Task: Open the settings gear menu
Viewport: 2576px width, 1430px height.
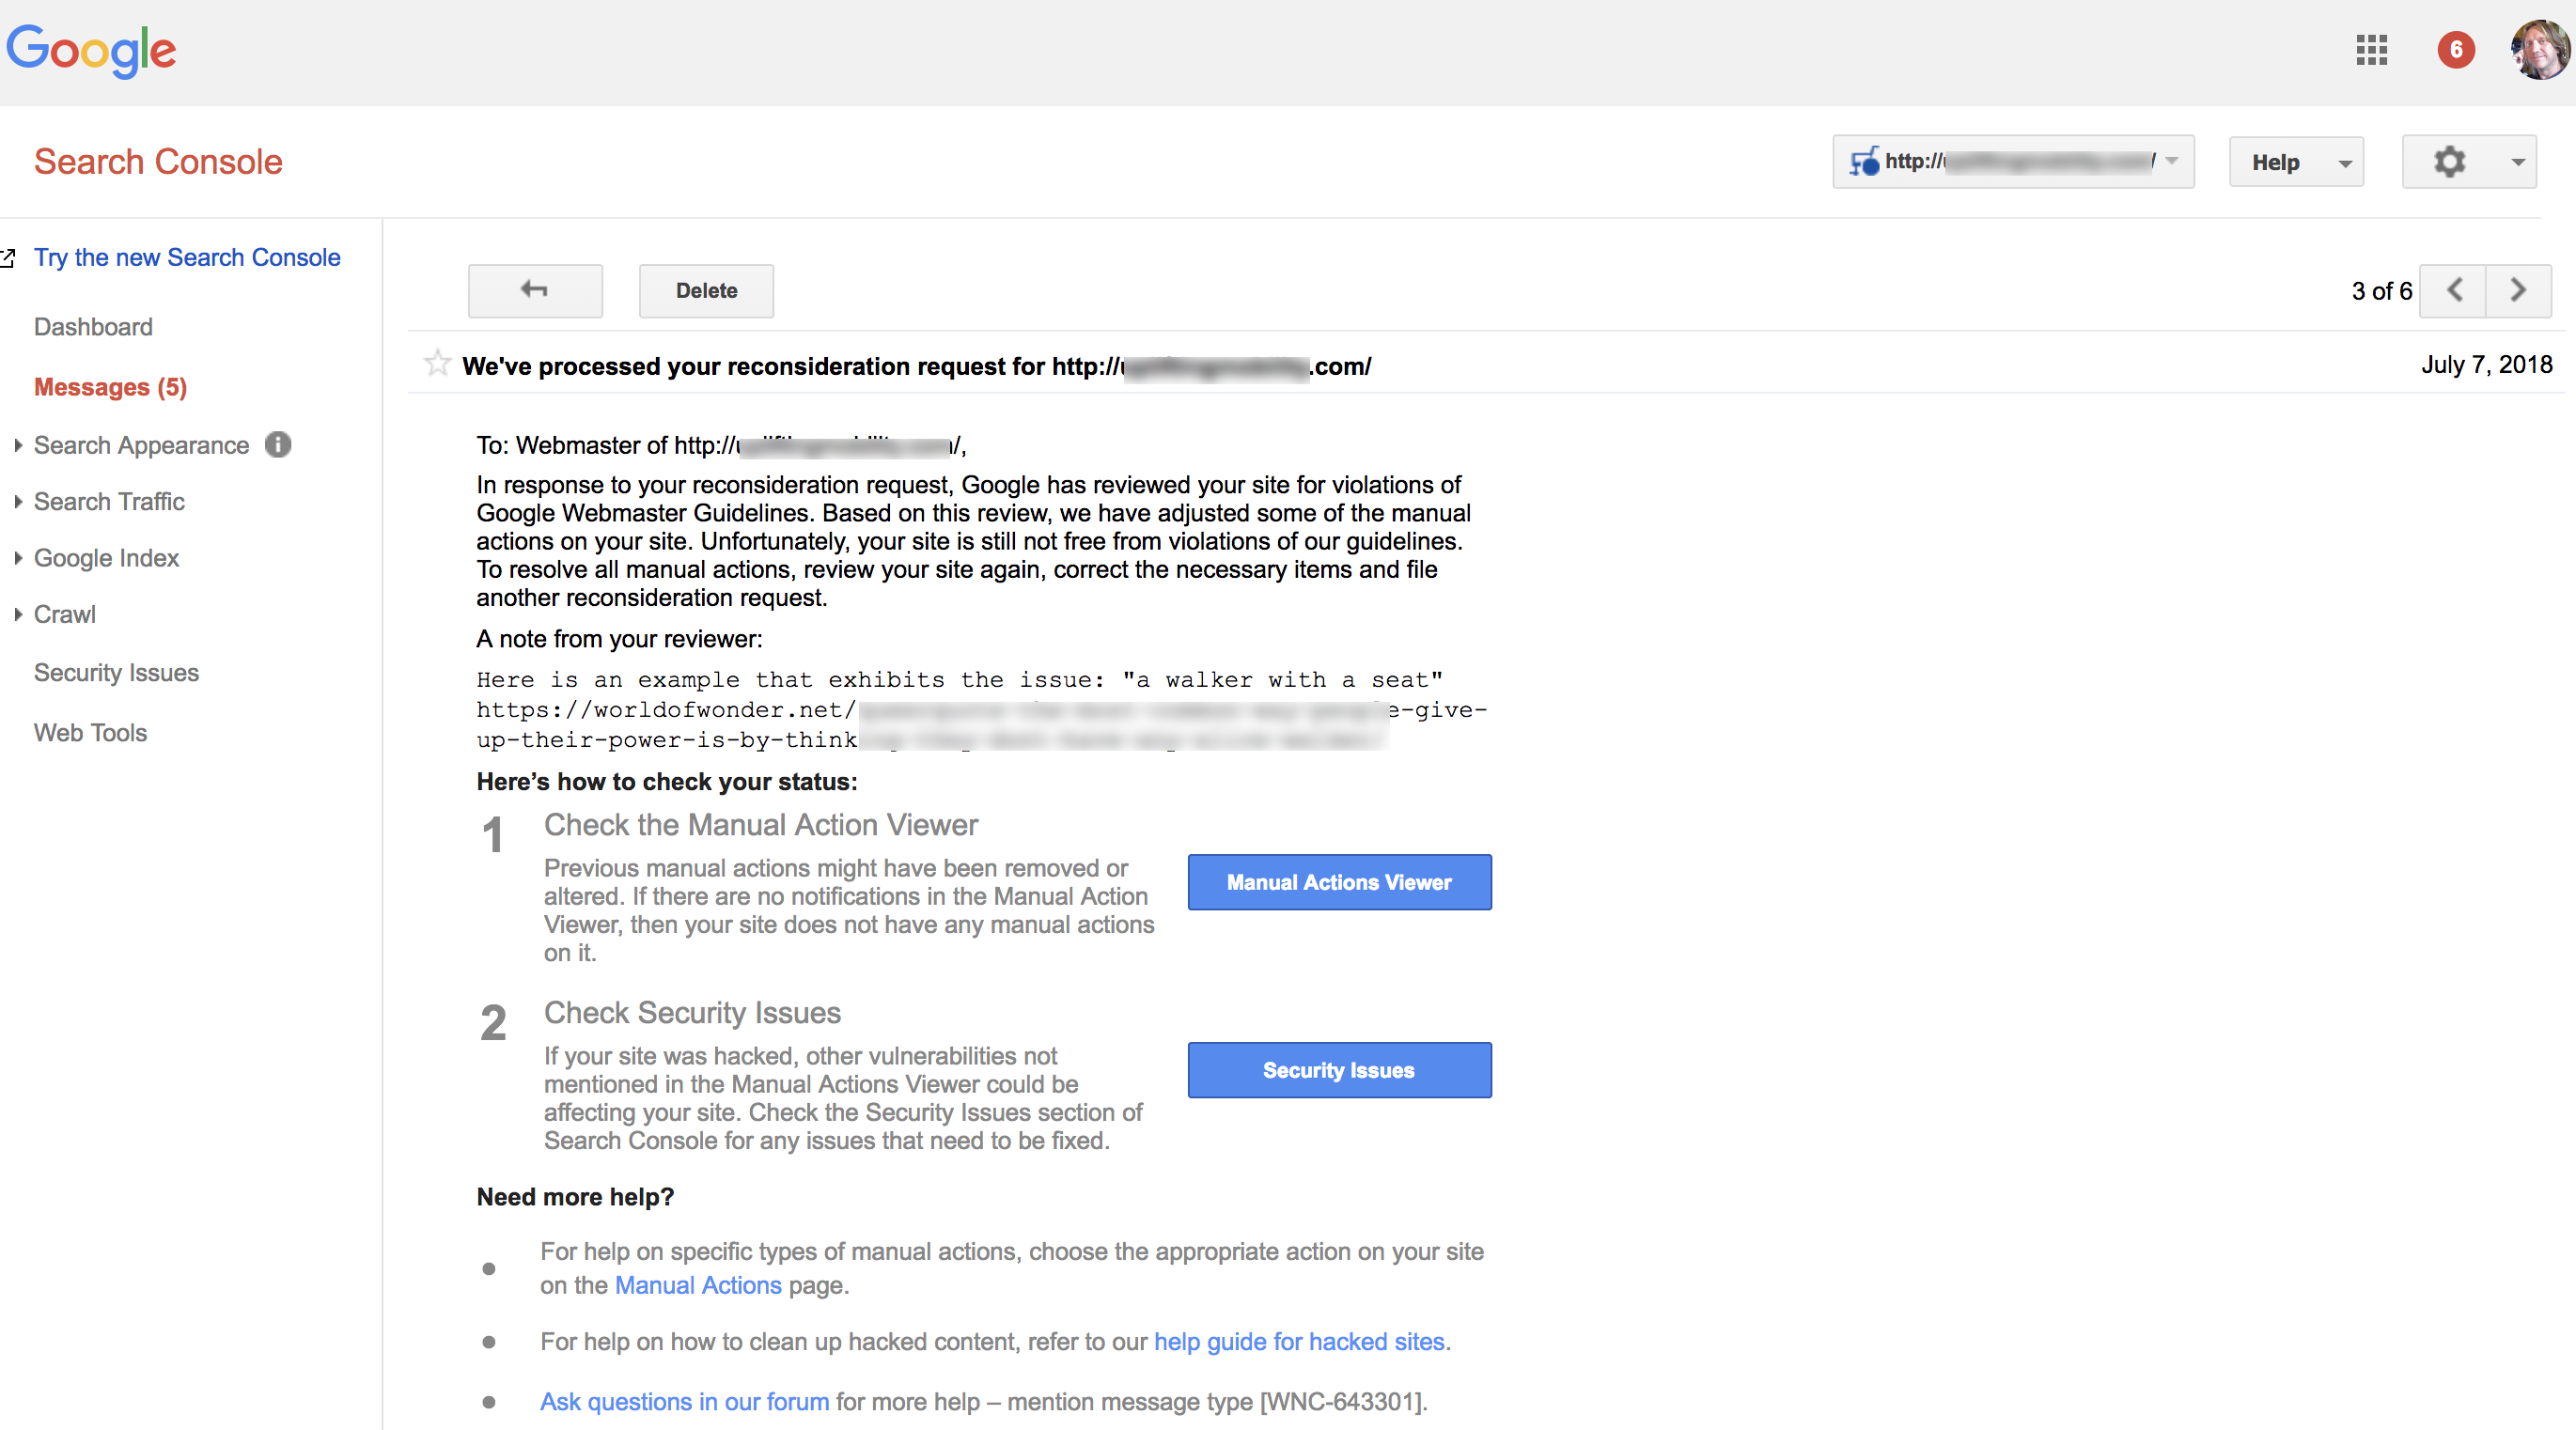Action: (2468, 162)
